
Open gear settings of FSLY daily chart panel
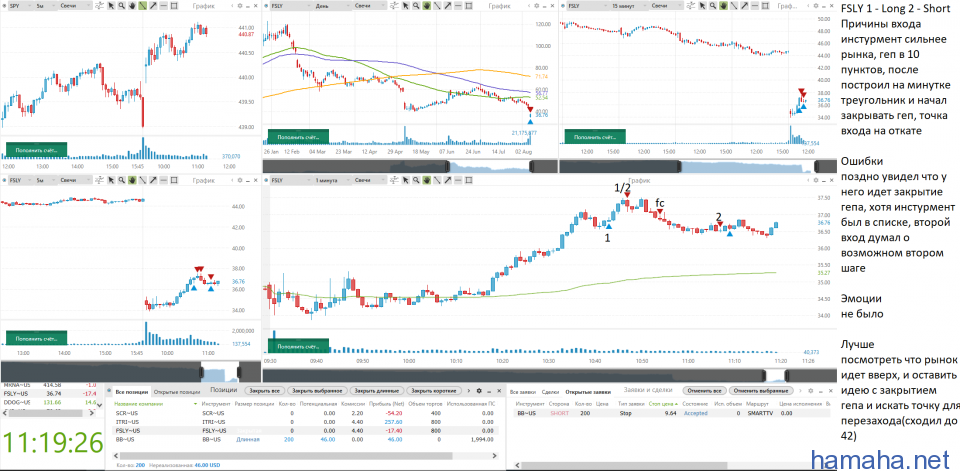pyautogui.click(x=536, y=6)
